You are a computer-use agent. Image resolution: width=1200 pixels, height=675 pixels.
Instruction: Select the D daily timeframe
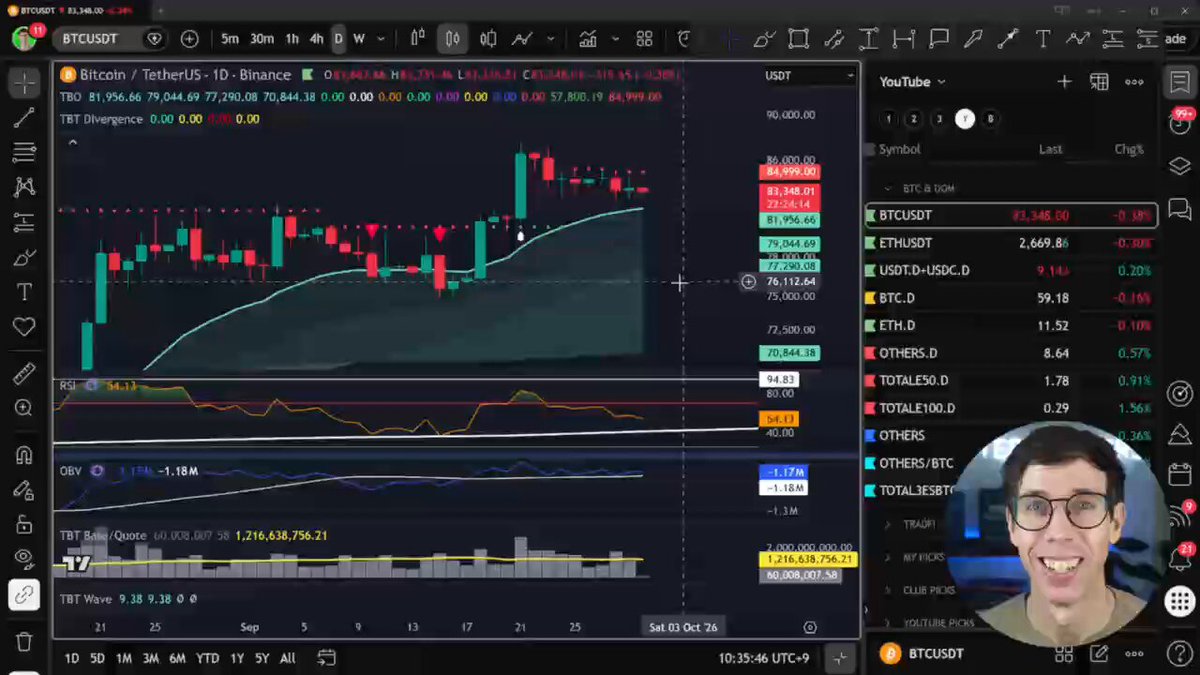coord(338,39)
